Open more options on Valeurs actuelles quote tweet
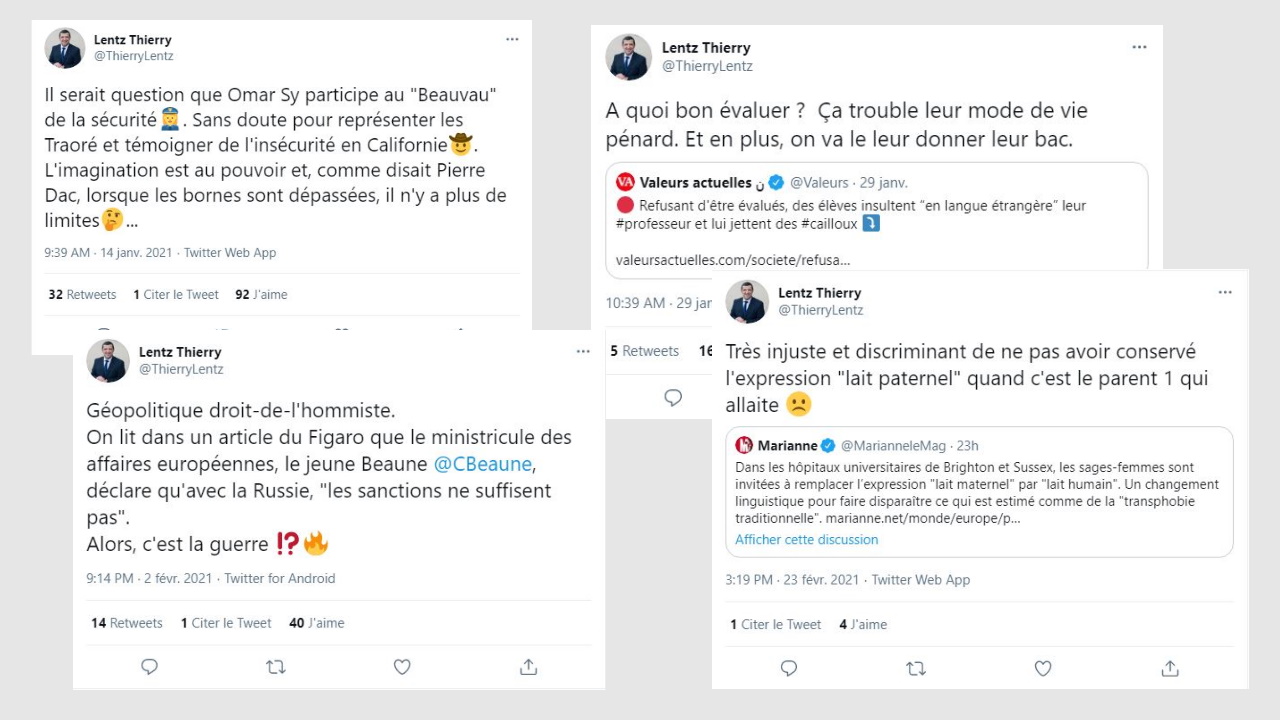The image size is (1280, 720). click(x=1139, y=47)
